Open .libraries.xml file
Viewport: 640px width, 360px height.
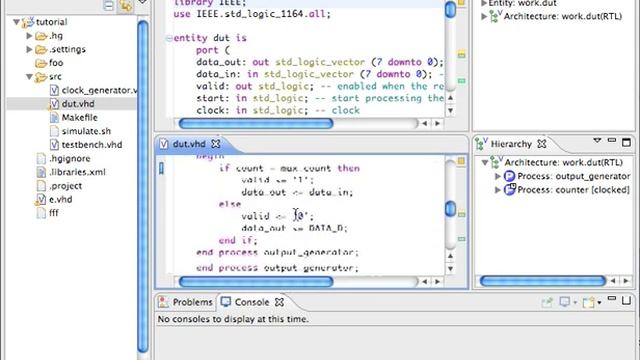click(77, 172)
